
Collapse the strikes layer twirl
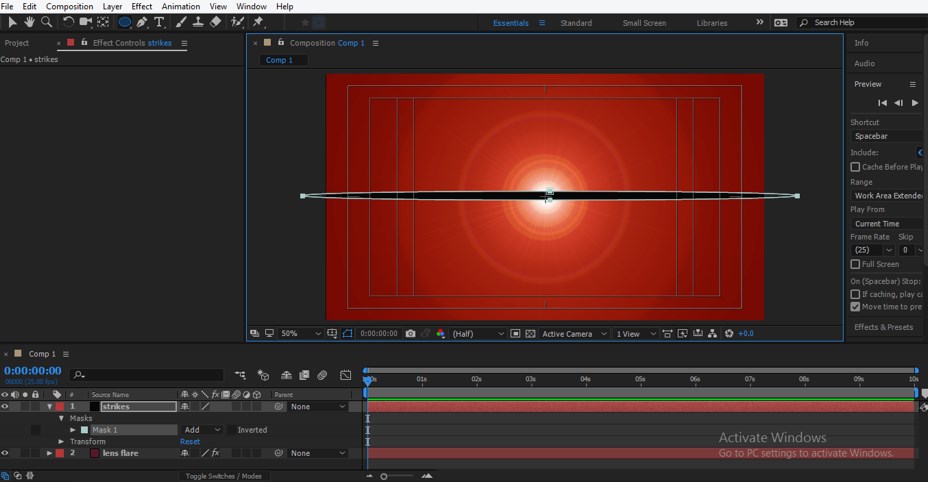click(50, 407)
